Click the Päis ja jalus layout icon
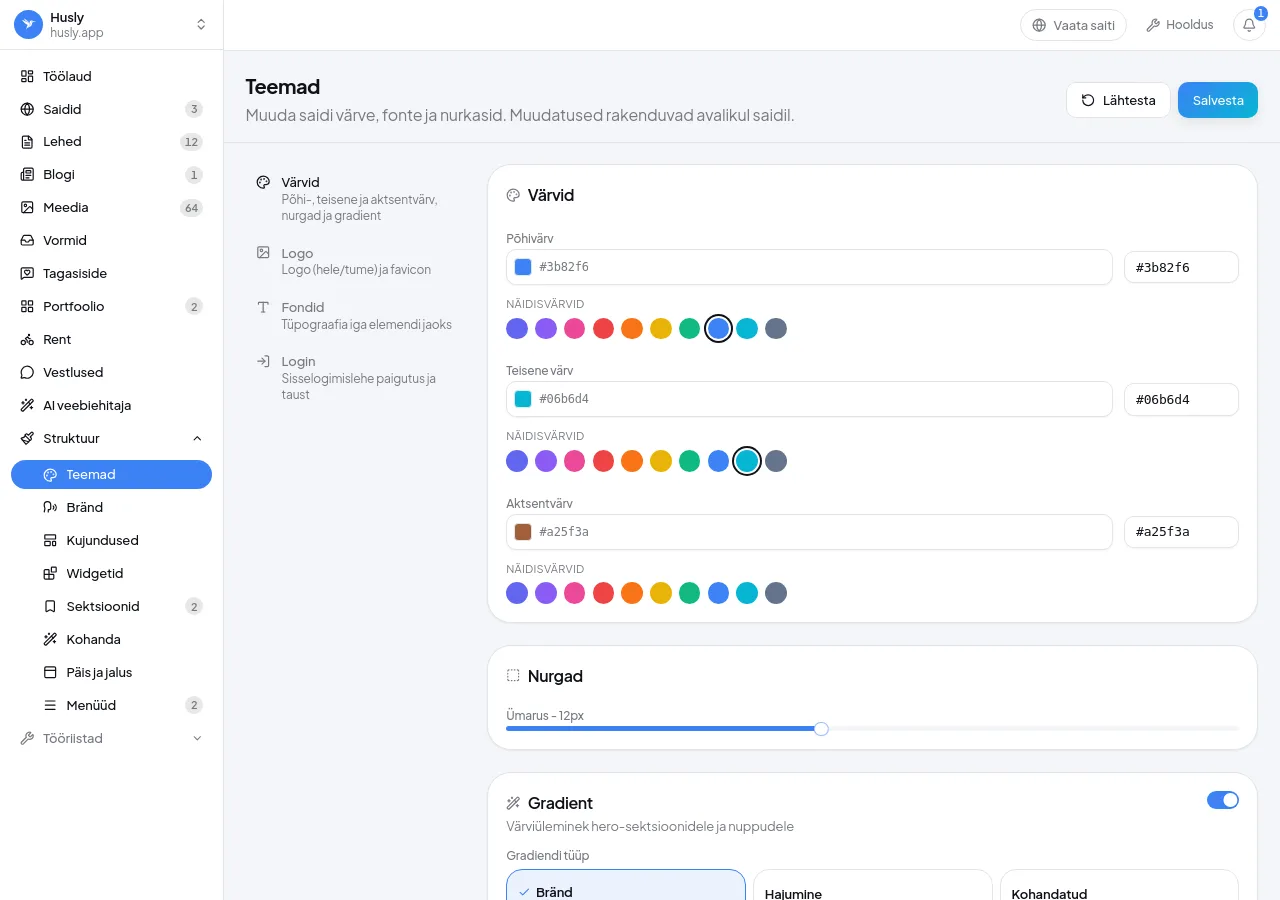Image resolution: width=1280 pixels, height=900 pixels. tap(50, 673)
